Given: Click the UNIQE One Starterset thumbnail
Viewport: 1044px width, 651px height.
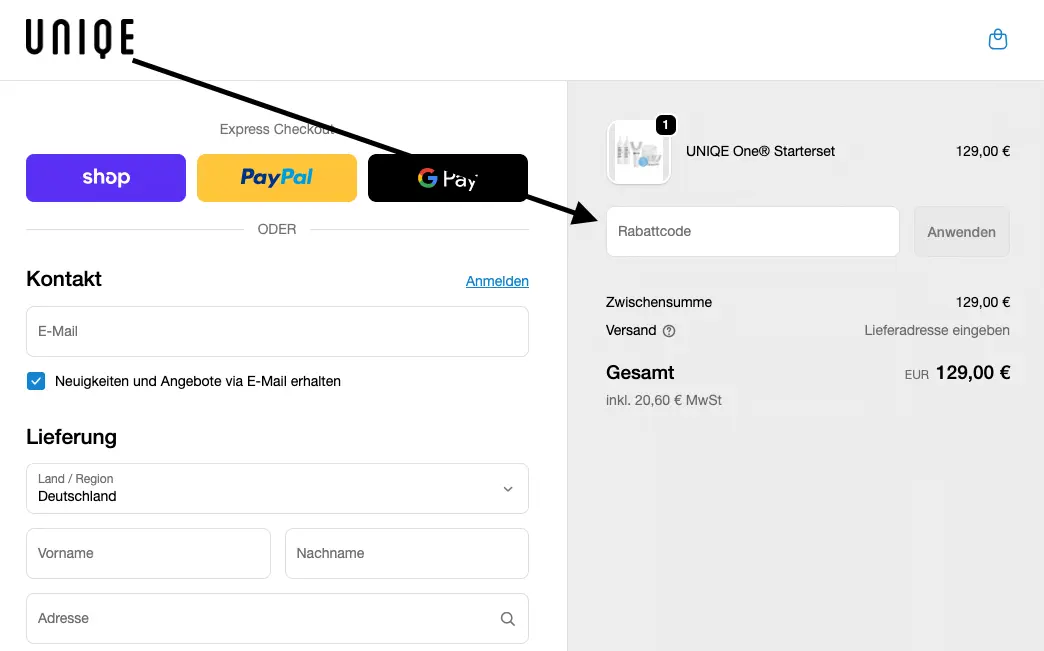Looking at the screenshot, I should coord(638,153).
